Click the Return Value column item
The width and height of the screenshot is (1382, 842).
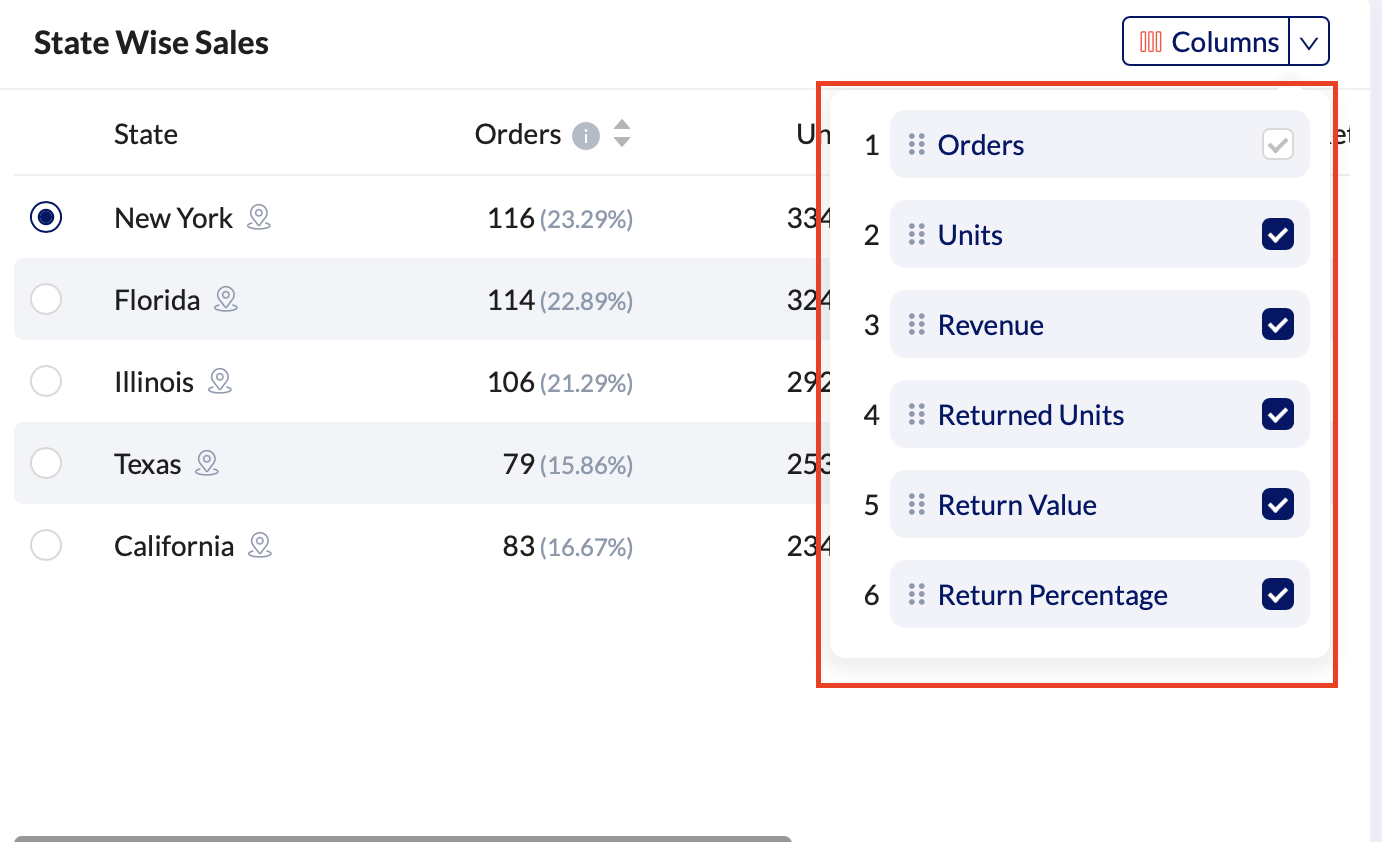coord(1017,505)
